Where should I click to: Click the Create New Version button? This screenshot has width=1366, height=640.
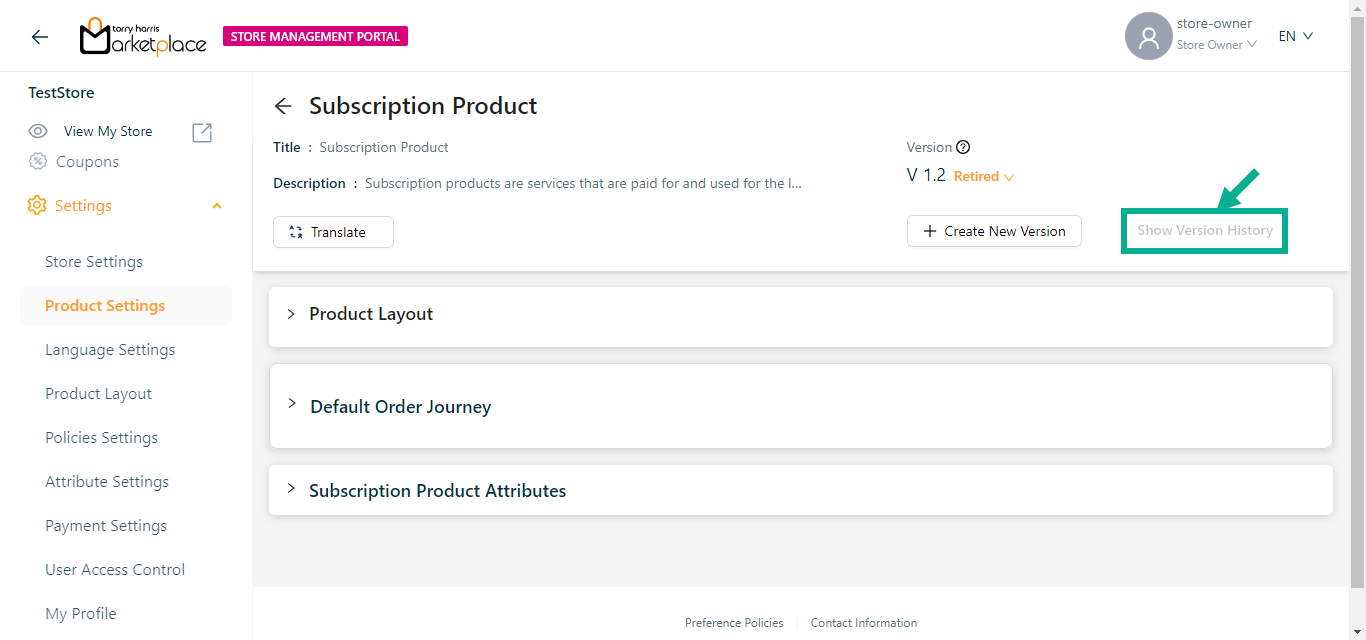994,231
